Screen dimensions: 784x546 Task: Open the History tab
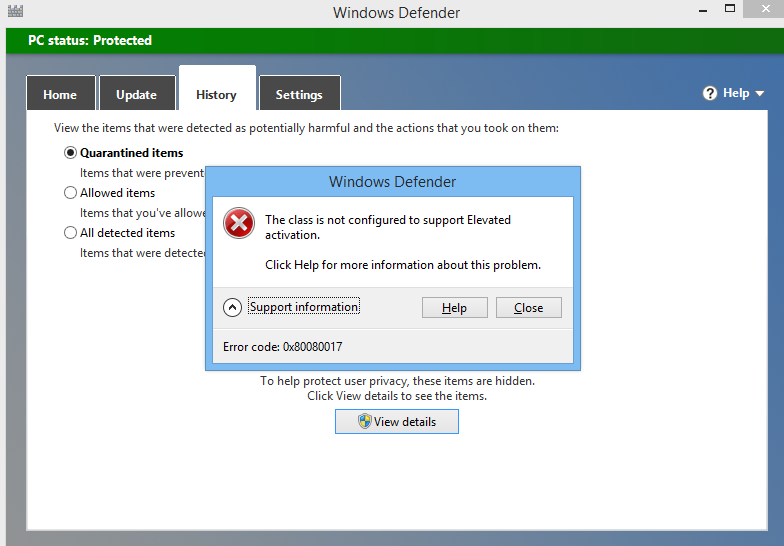tap(217, 88)
